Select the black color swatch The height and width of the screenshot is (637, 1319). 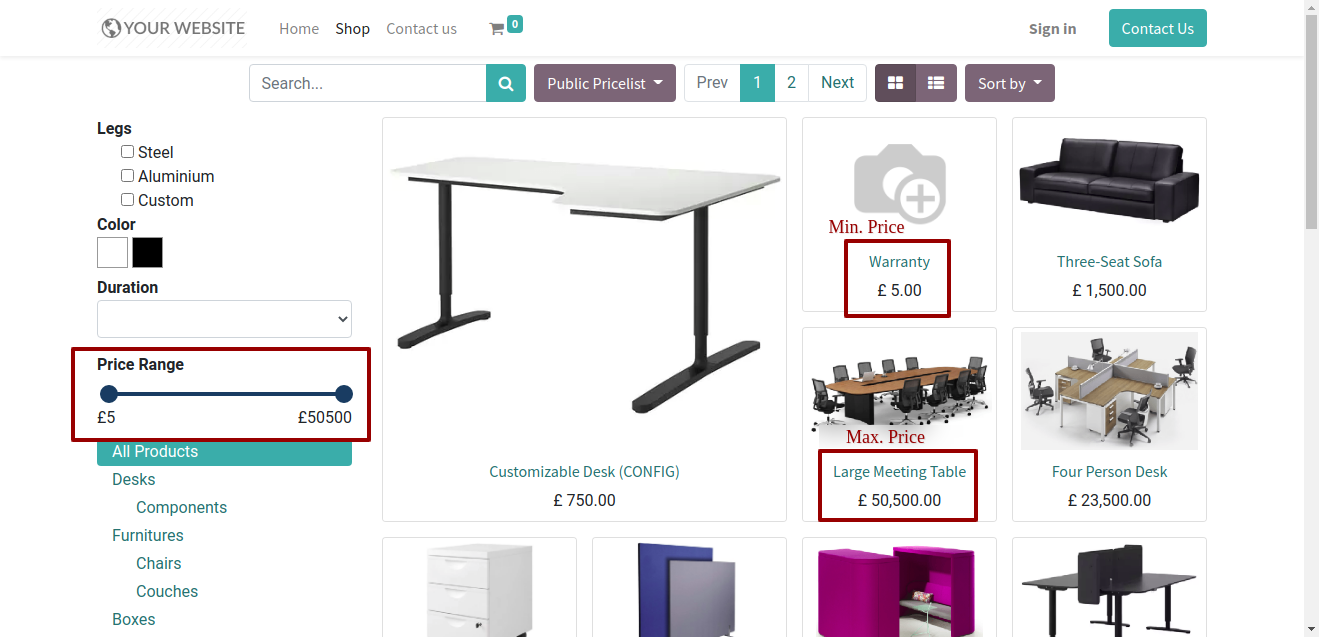(x=147, y=253)
